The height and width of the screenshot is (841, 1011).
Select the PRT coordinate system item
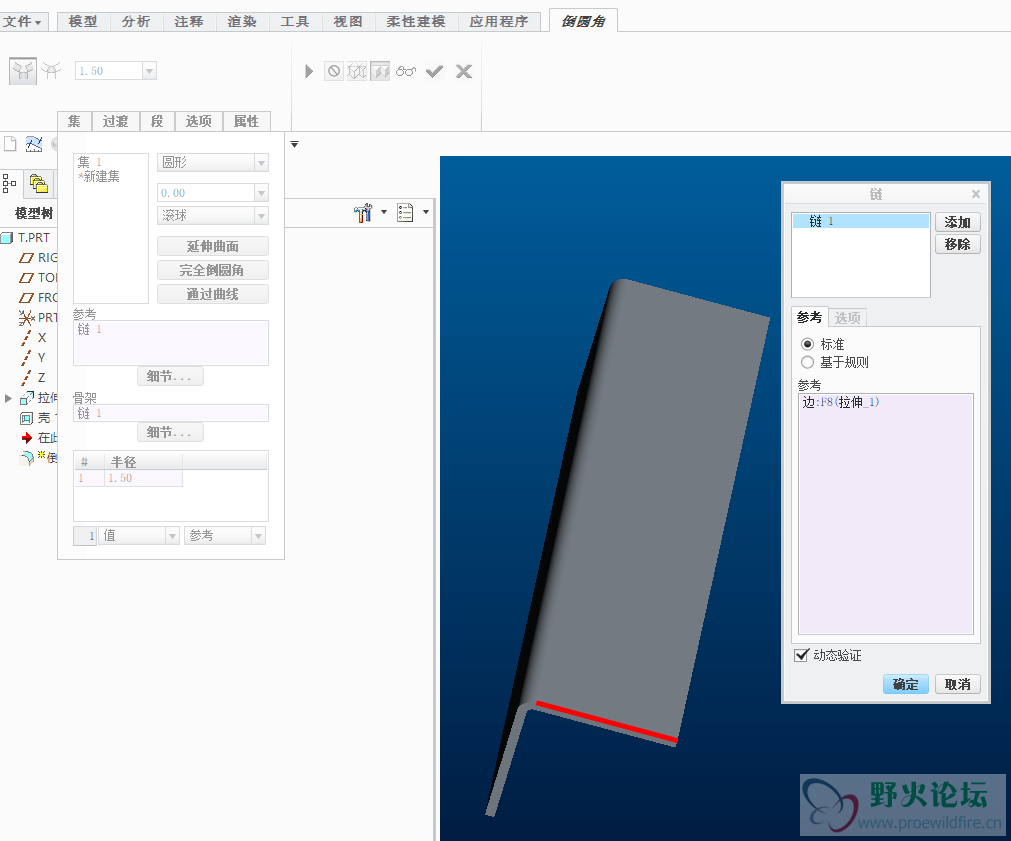point(38,318)
